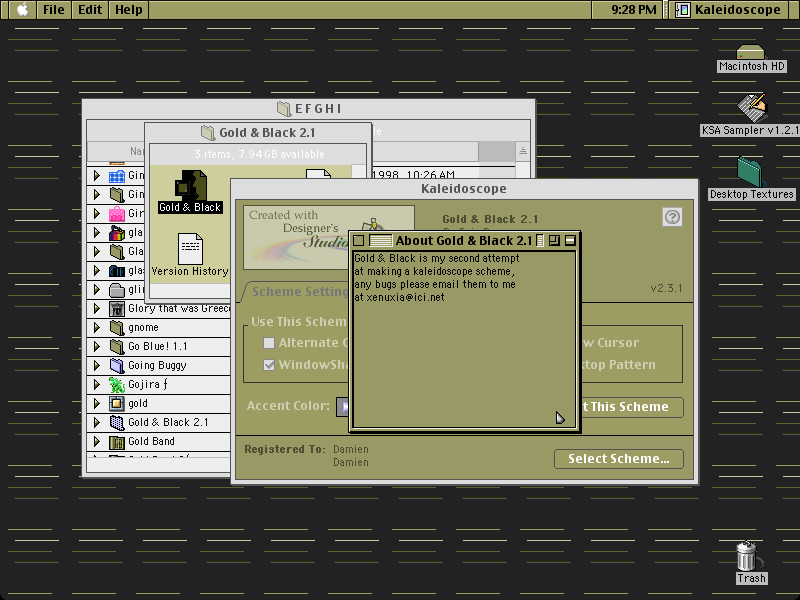
Task: Click the dark blue folder icon in EFGHI list
Action: coord(117,271)
